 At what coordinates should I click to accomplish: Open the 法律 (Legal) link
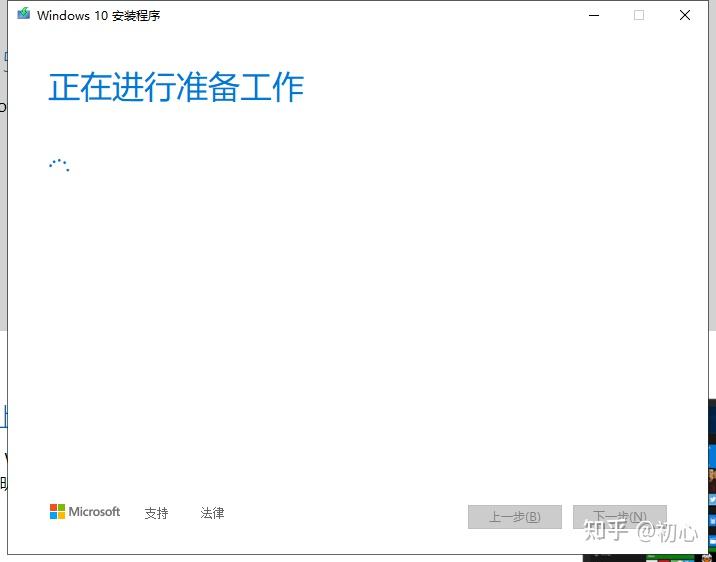(x=212, y=513)
